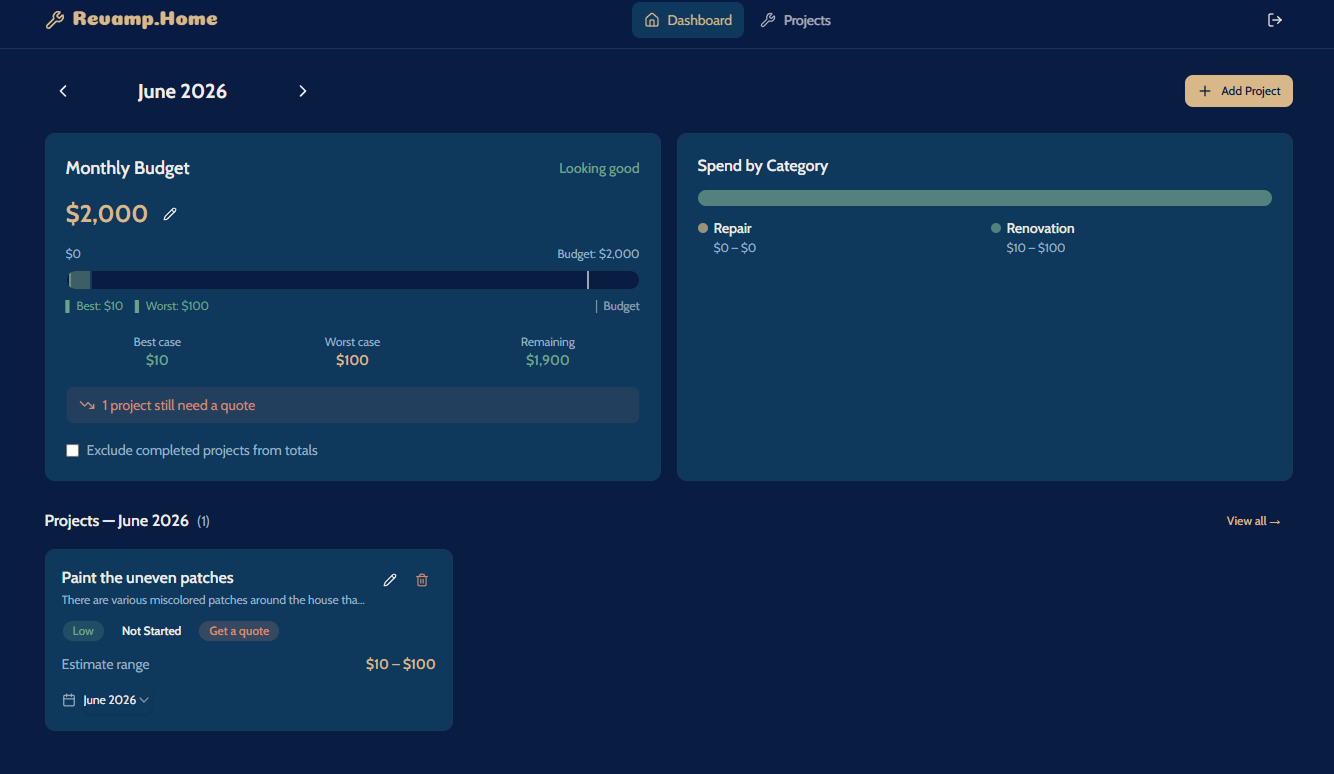Click the Add Project button
Screen dimensions: 1334x774
(x=1239, y=91)
